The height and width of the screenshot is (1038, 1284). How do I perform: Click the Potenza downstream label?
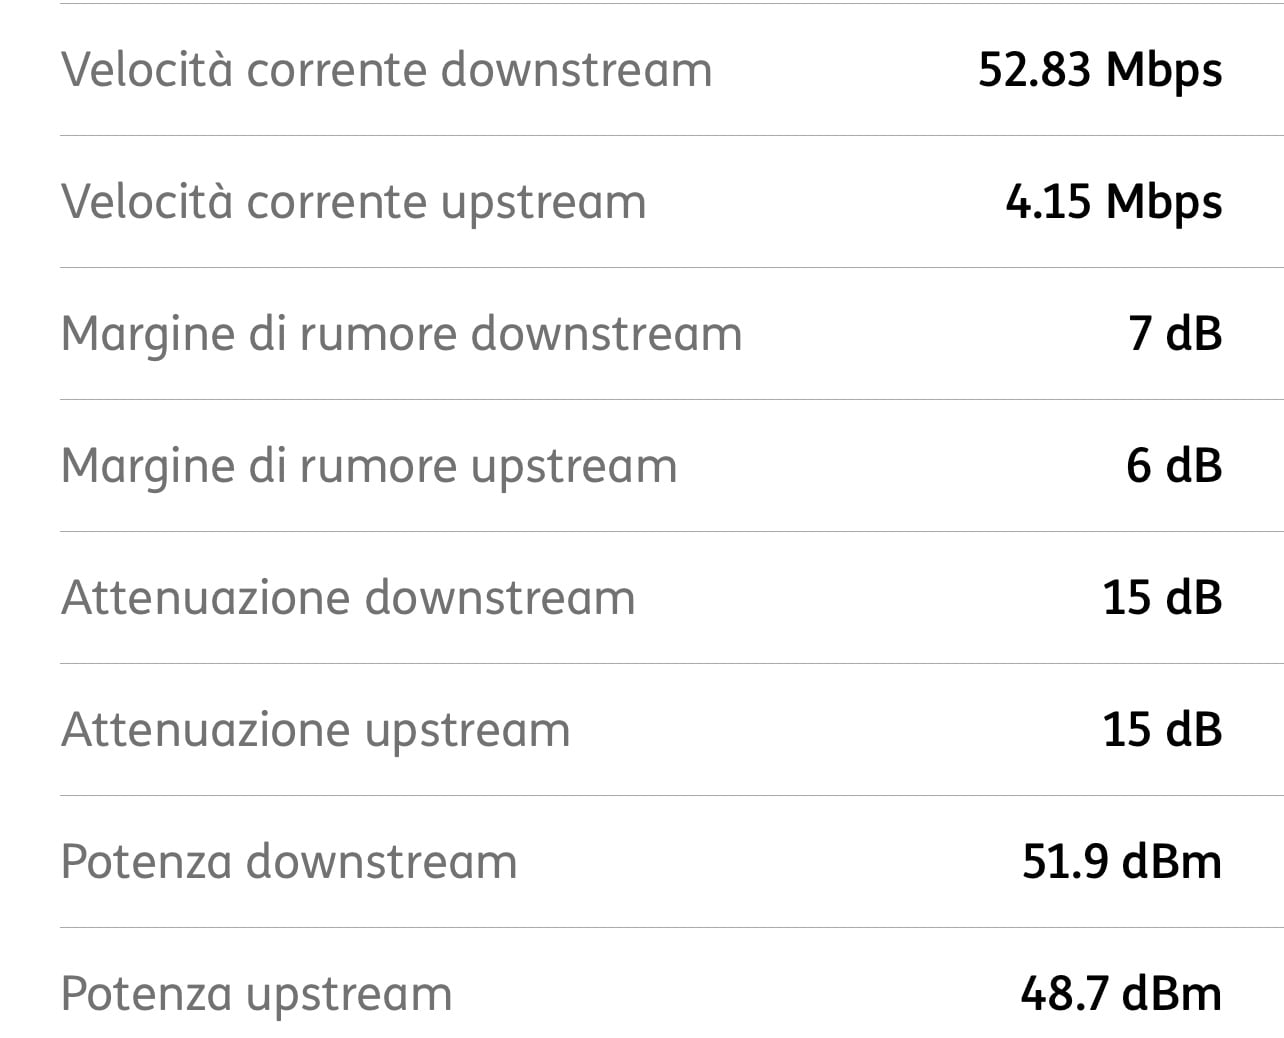289,862
